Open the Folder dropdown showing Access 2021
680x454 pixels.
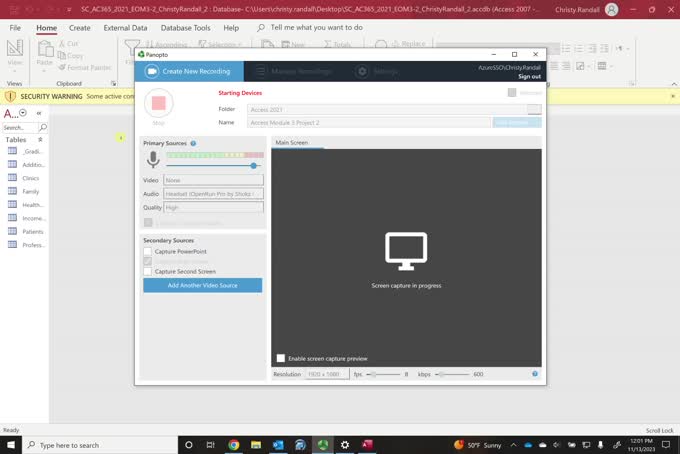(x=394, y=109)
